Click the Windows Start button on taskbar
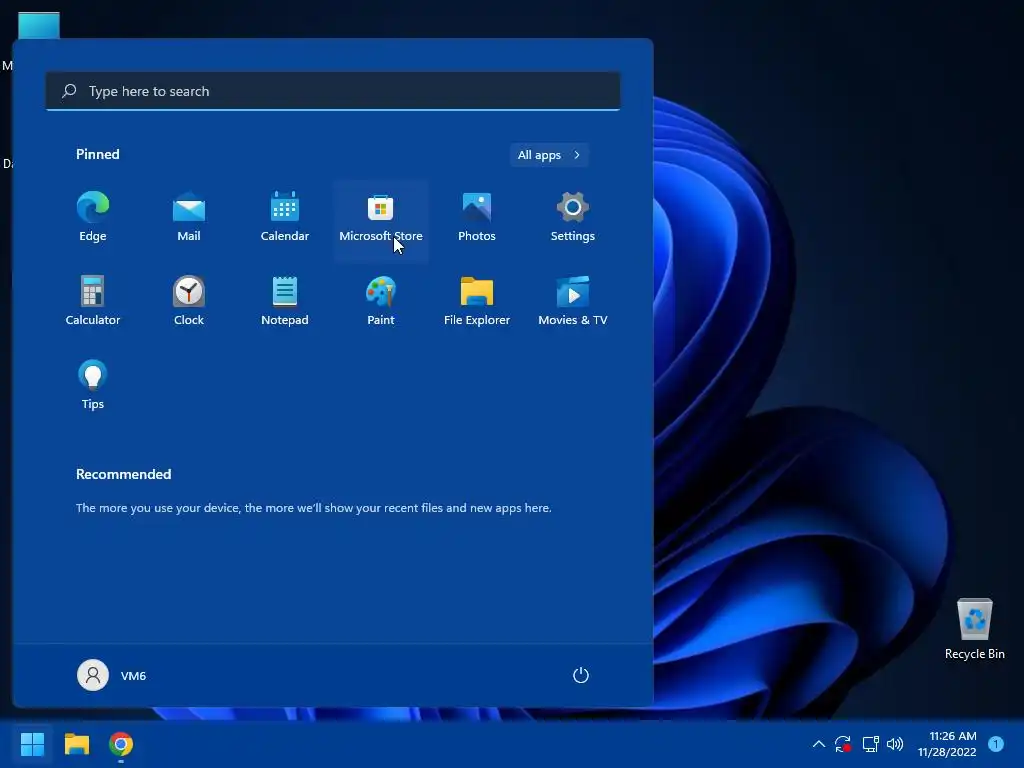1024x768 pixels. (32, 744)
